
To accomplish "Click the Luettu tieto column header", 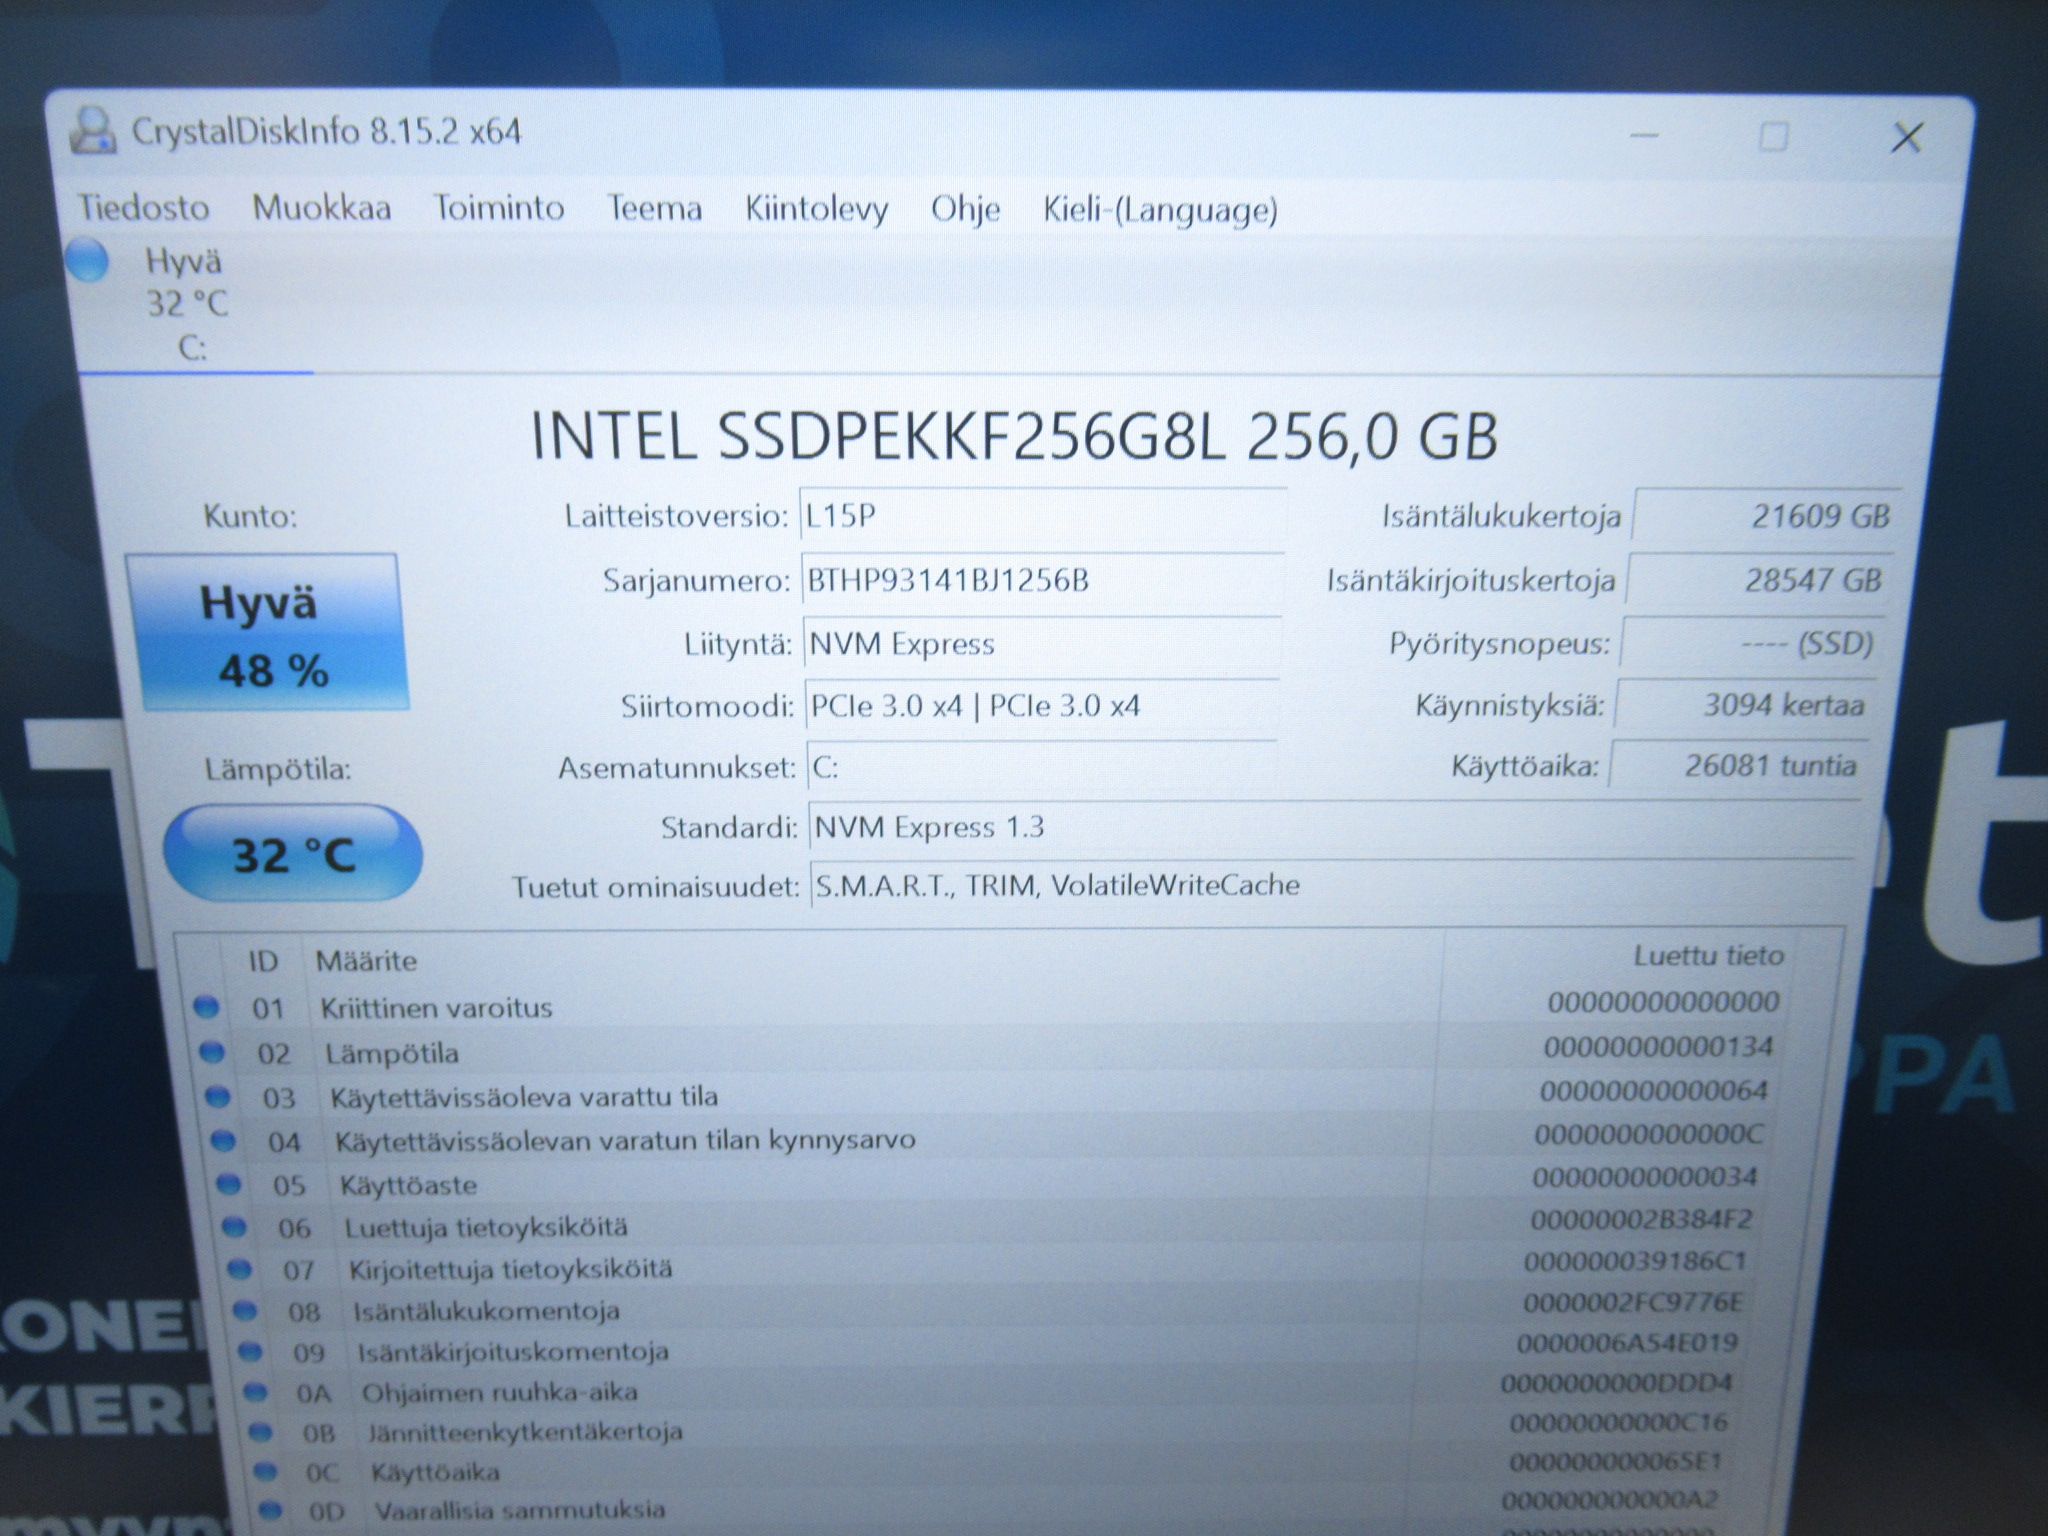I will point(1709,956).
